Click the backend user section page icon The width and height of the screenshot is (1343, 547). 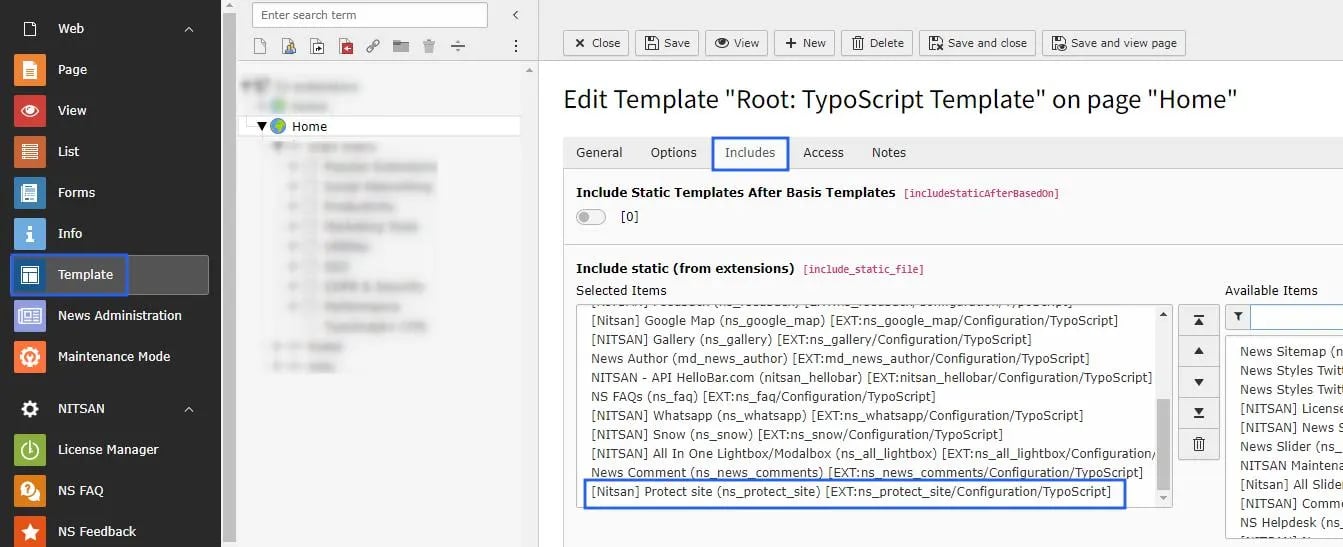[x=288, y=46]
